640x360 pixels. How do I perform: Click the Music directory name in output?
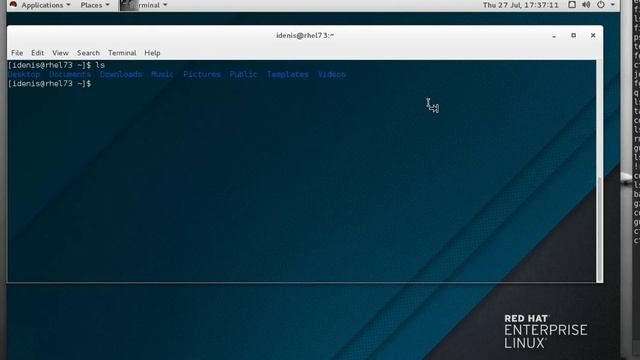pyautogui.click(x=162, y=75)
